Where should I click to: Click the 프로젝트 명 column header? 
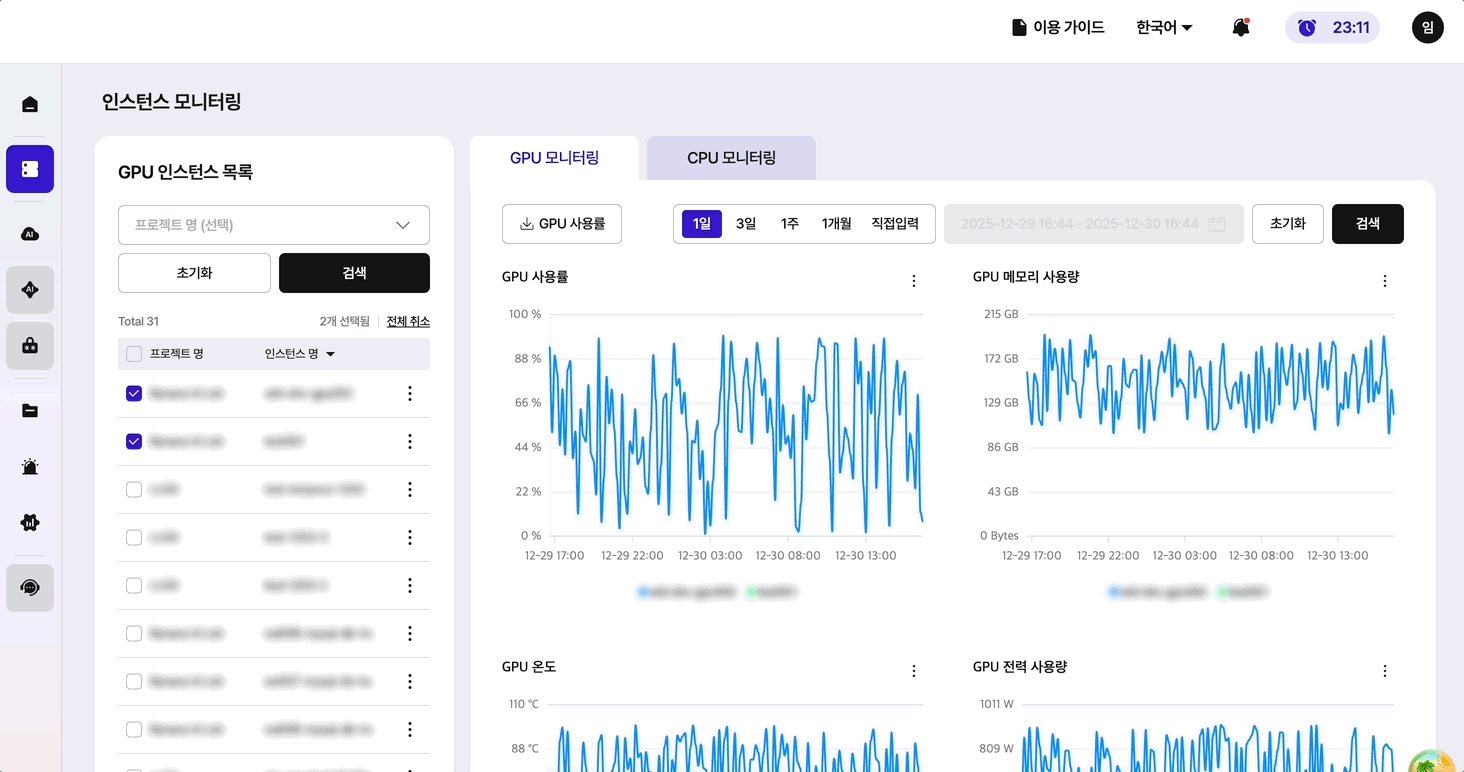tap(177, 354)
